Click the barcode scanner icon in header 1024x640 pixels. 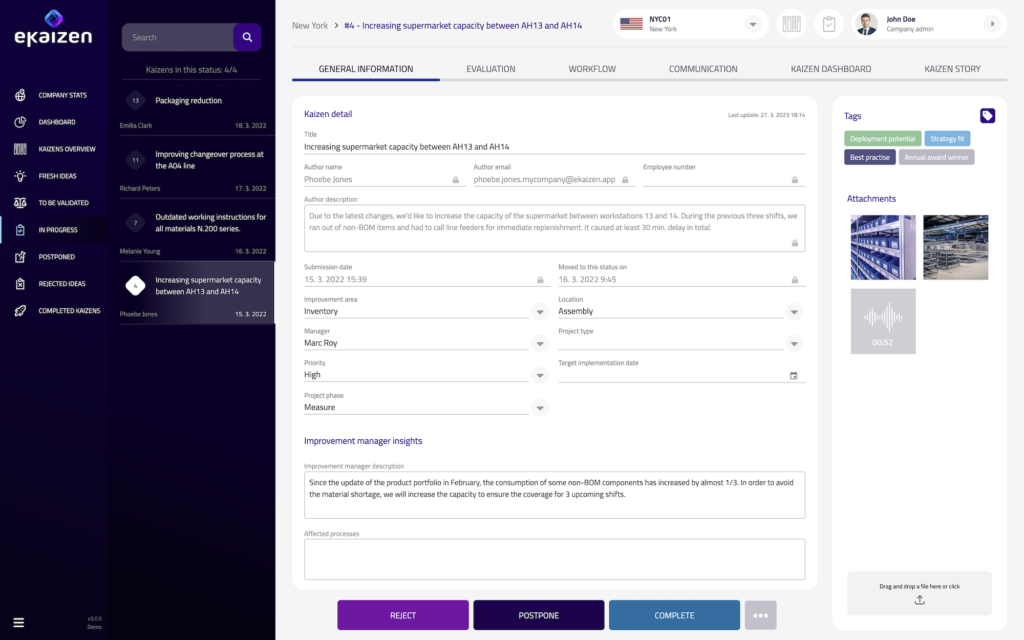point(792,24)
